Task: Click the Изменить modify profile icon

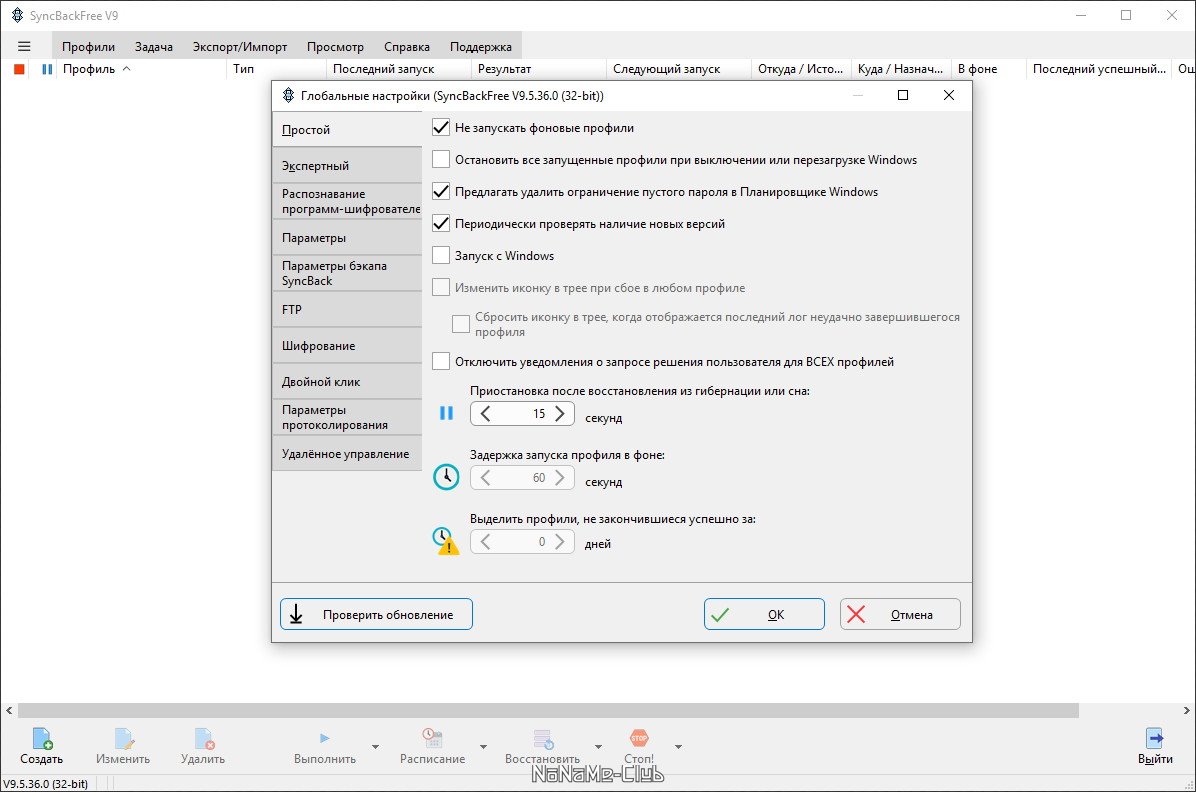Action: 124,739
